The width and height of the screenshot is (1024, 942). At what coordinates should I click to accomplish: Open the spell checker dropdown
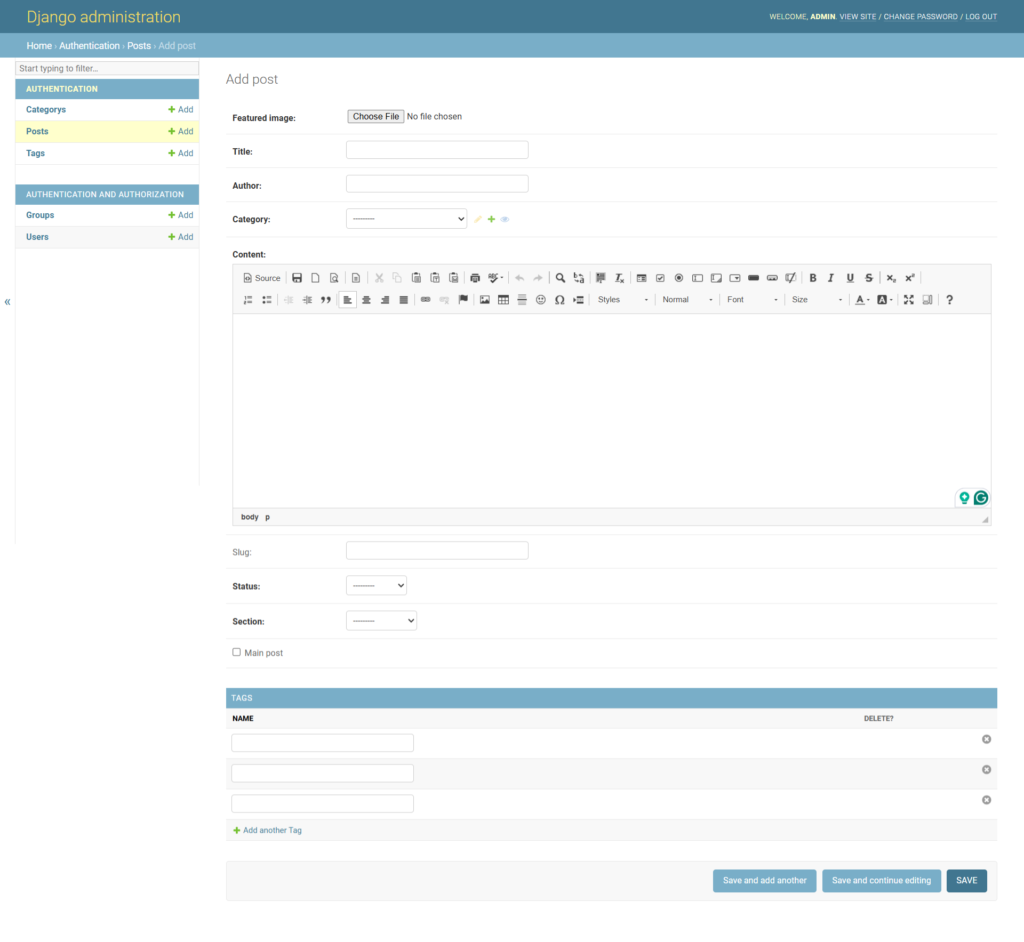click(x=496, y=278)
